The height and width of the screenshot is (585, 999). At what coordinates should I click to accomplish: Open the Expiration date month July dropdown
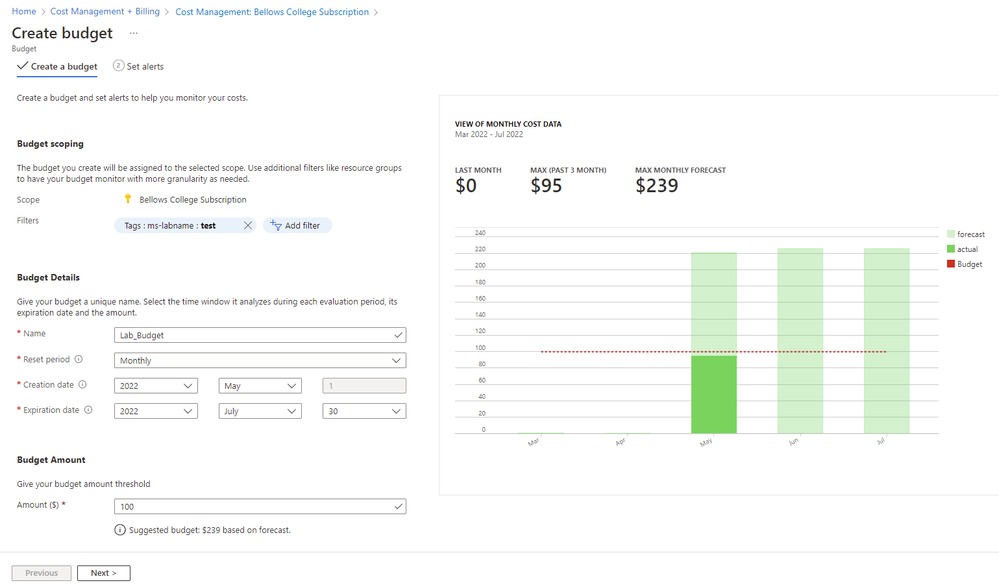260,411
